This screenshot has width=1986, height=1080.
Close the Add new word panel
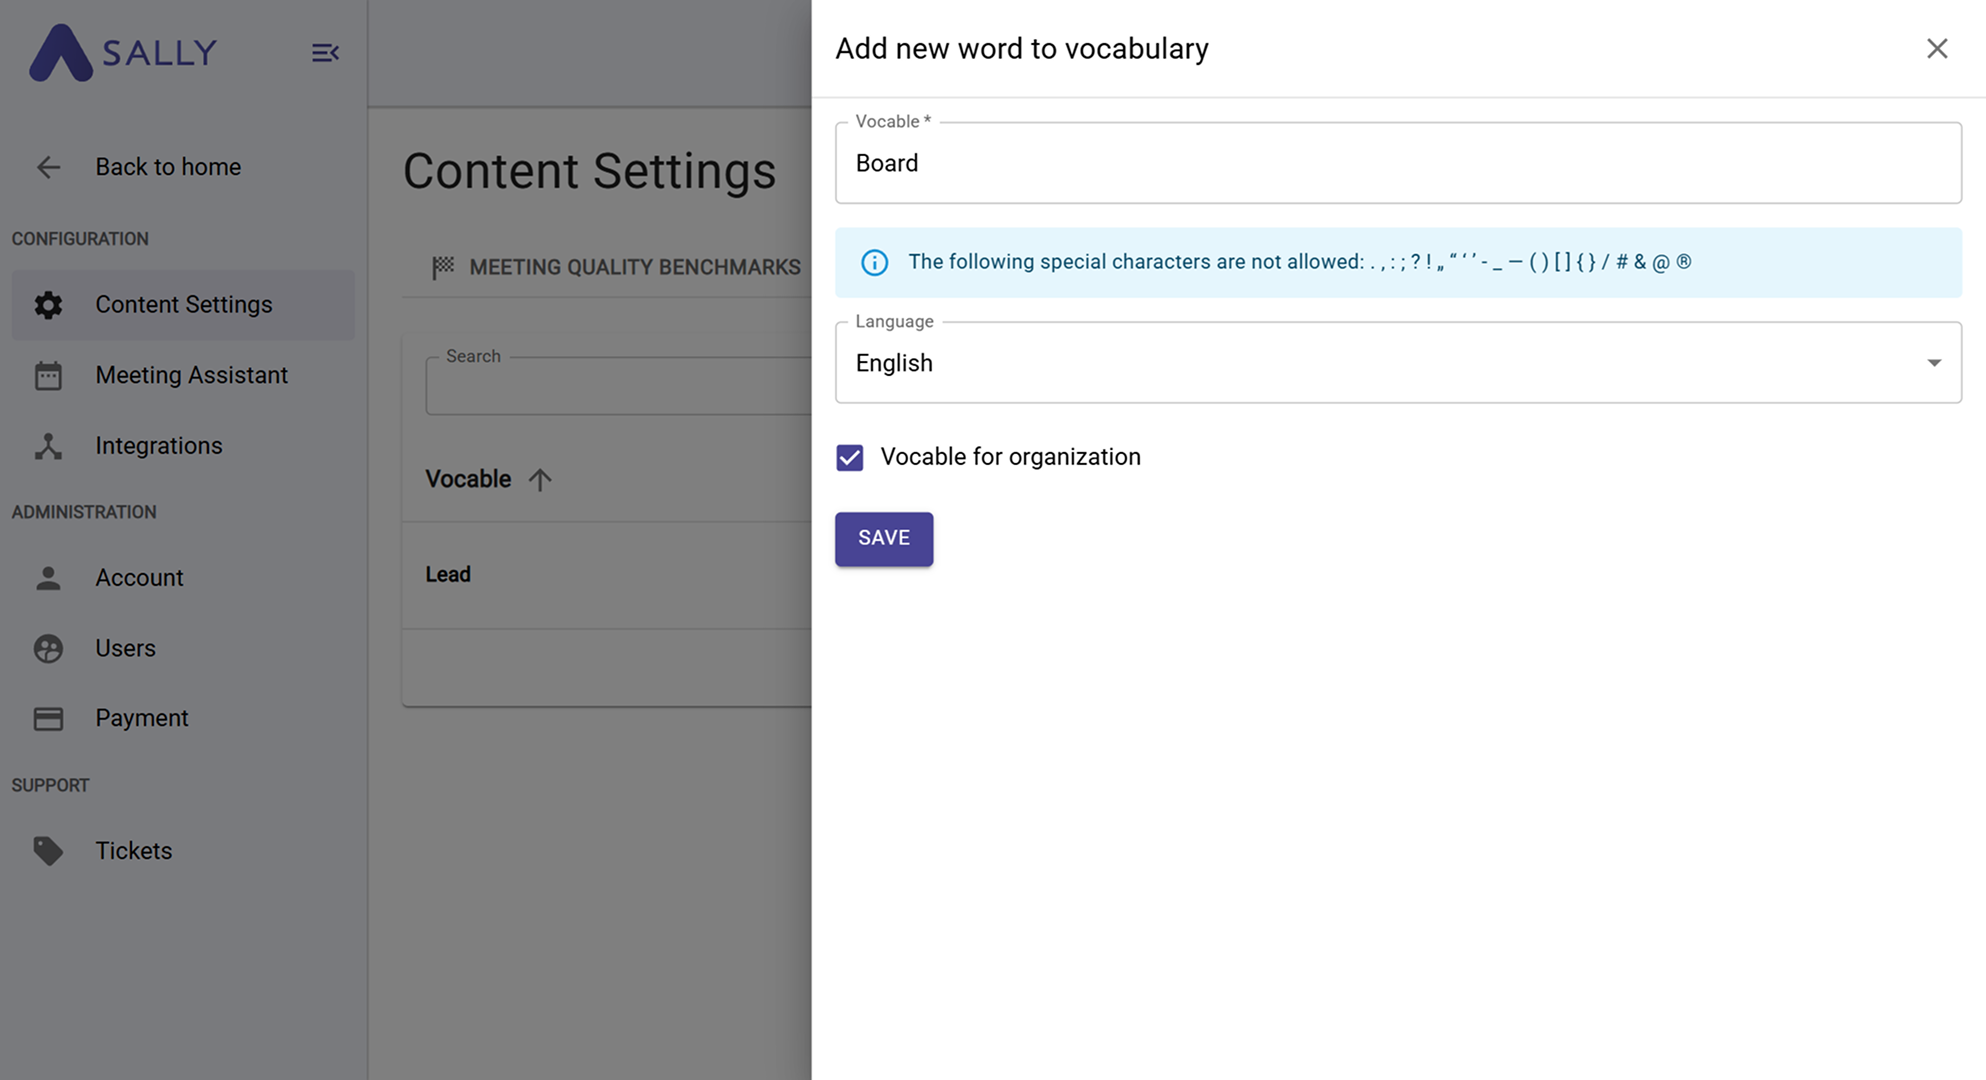[x=1937, y=49]
